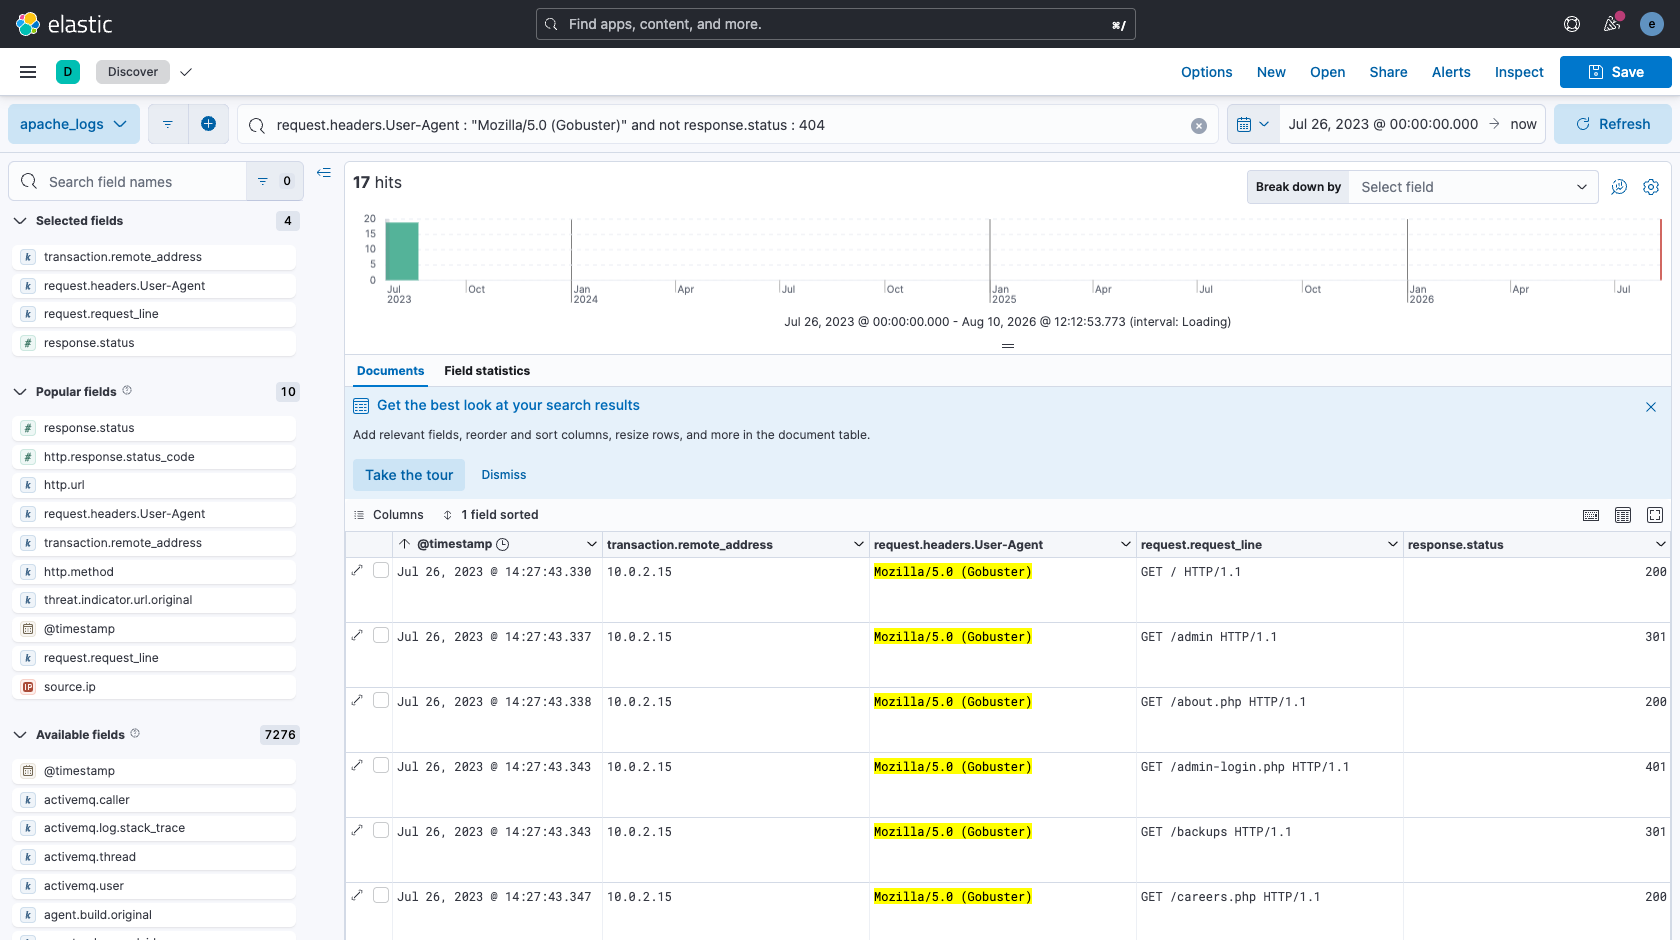Dismiss the tour callout link

point(504,475)
